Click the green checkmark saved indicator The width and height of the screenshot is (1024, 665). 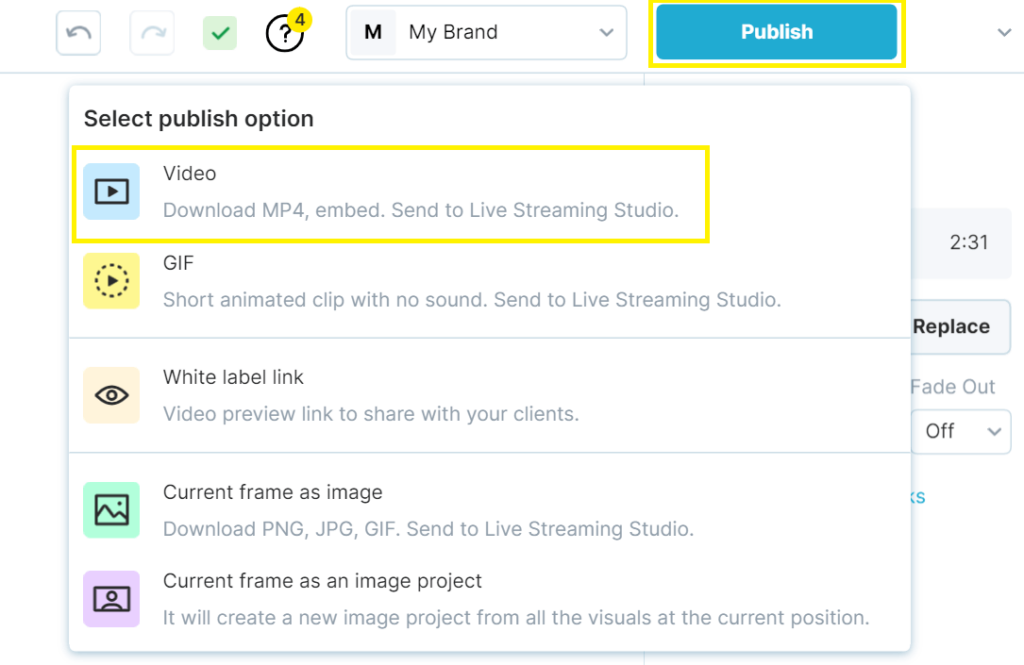(x=219, y=32)
